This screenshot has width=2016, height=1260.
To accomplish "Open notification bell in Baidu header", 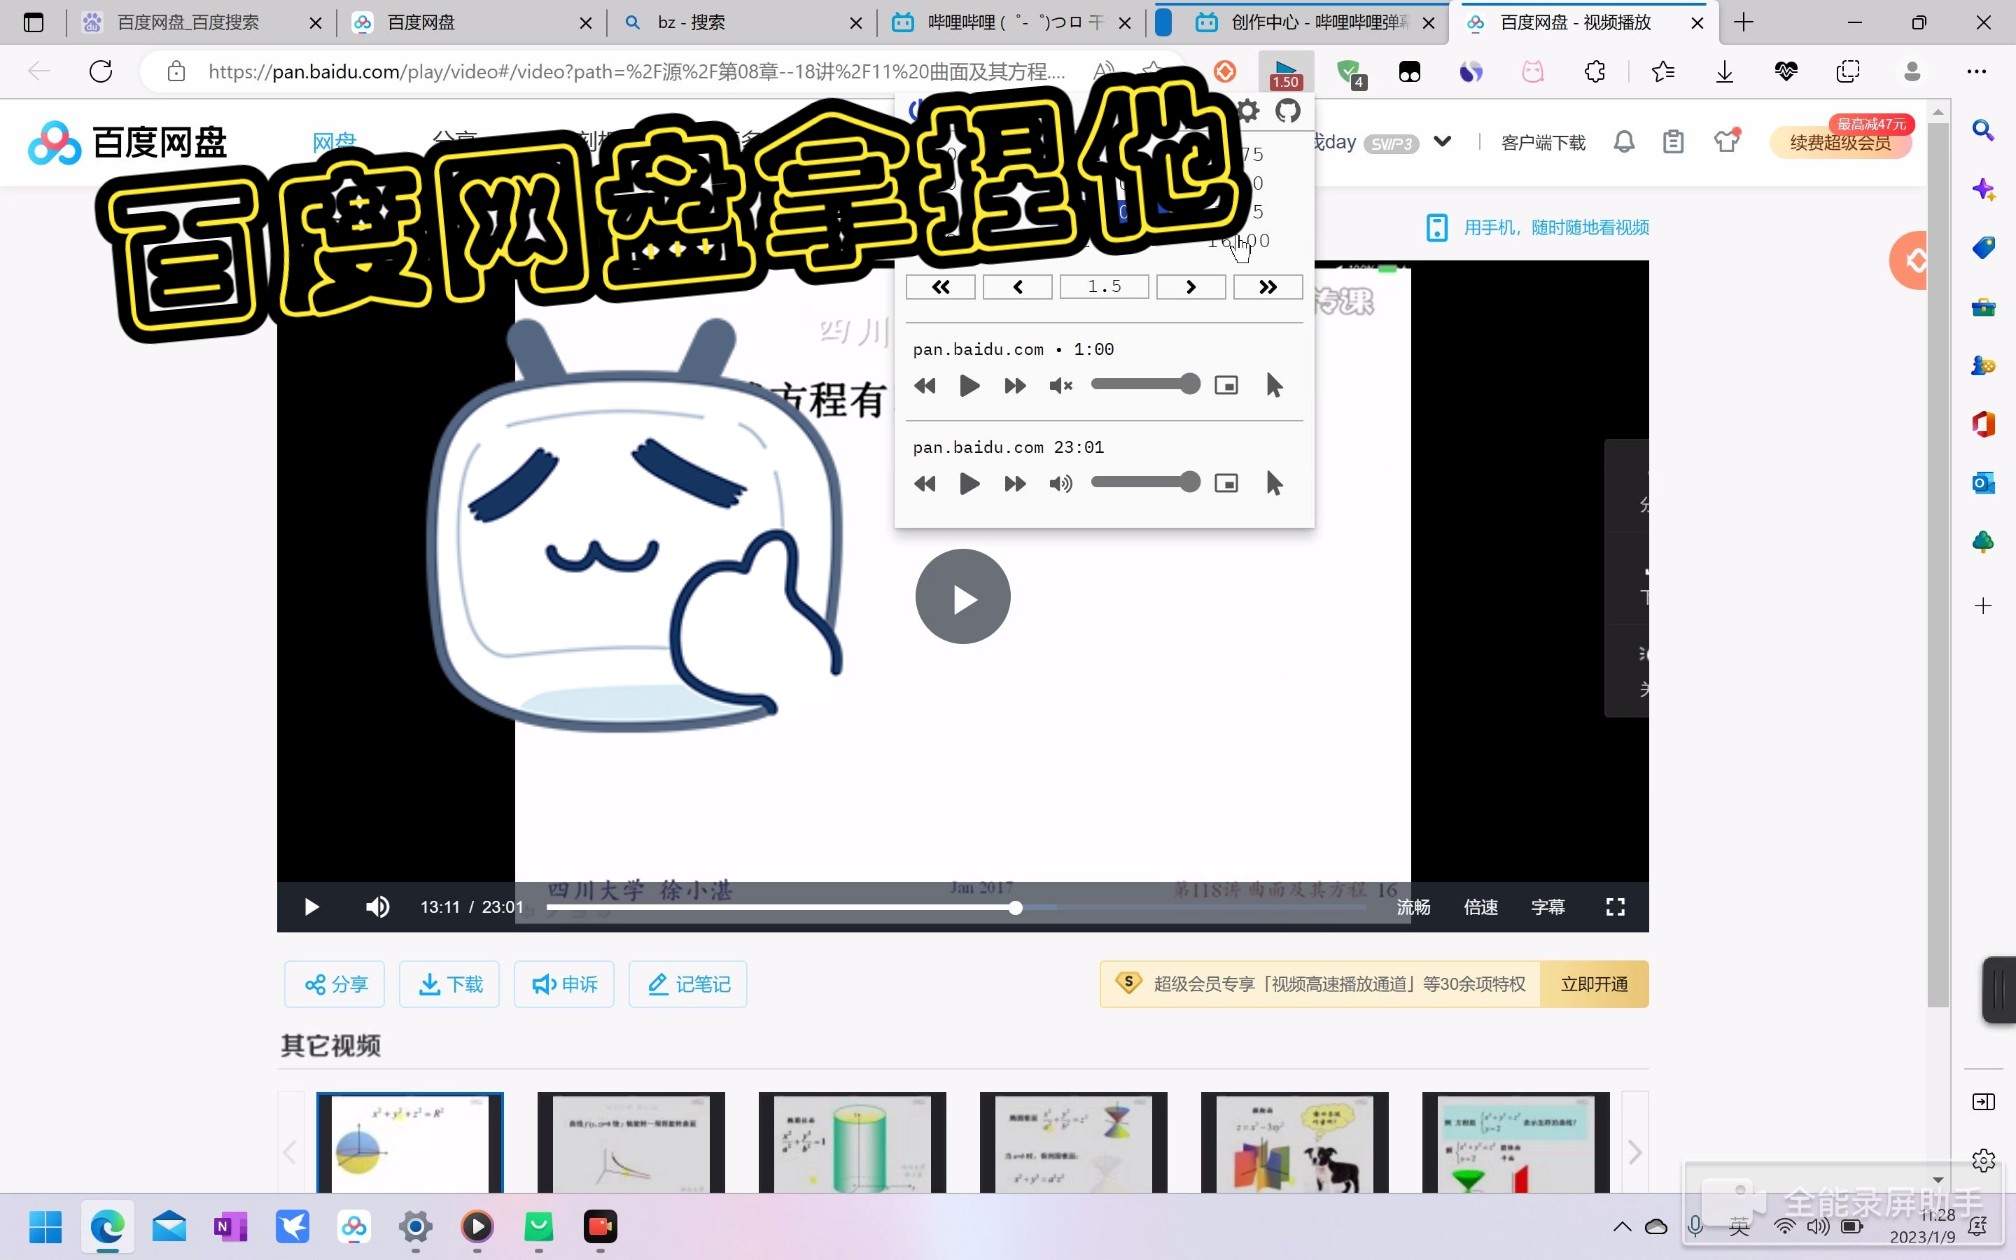I will [1624, 142].
